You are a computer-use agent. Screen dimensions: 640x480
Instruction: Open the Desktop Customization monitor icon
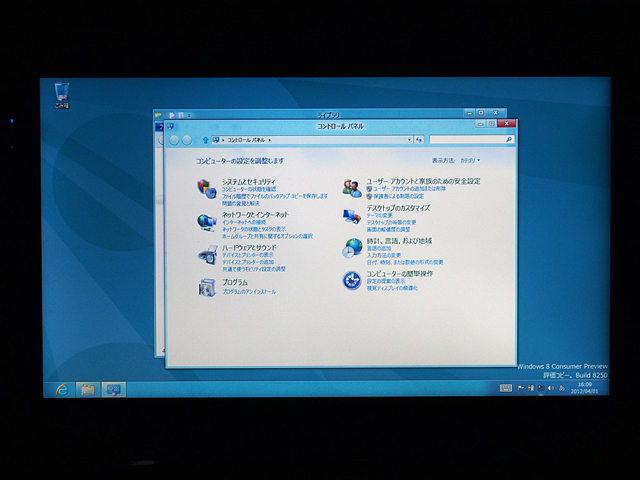(352, 216)
